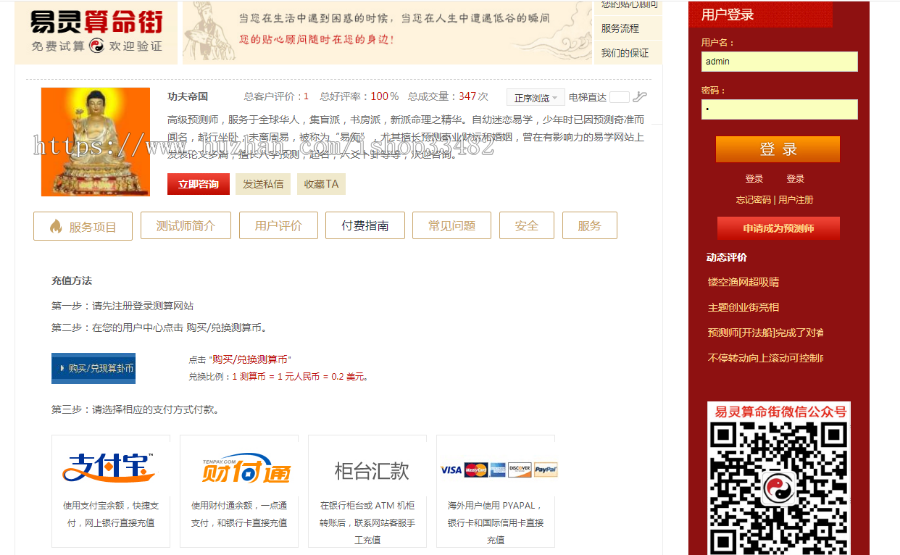The width and height of the screenshot is (900, 555).
Task: Click the 兑换比例 exchange rate line
Action: point(278,377)
